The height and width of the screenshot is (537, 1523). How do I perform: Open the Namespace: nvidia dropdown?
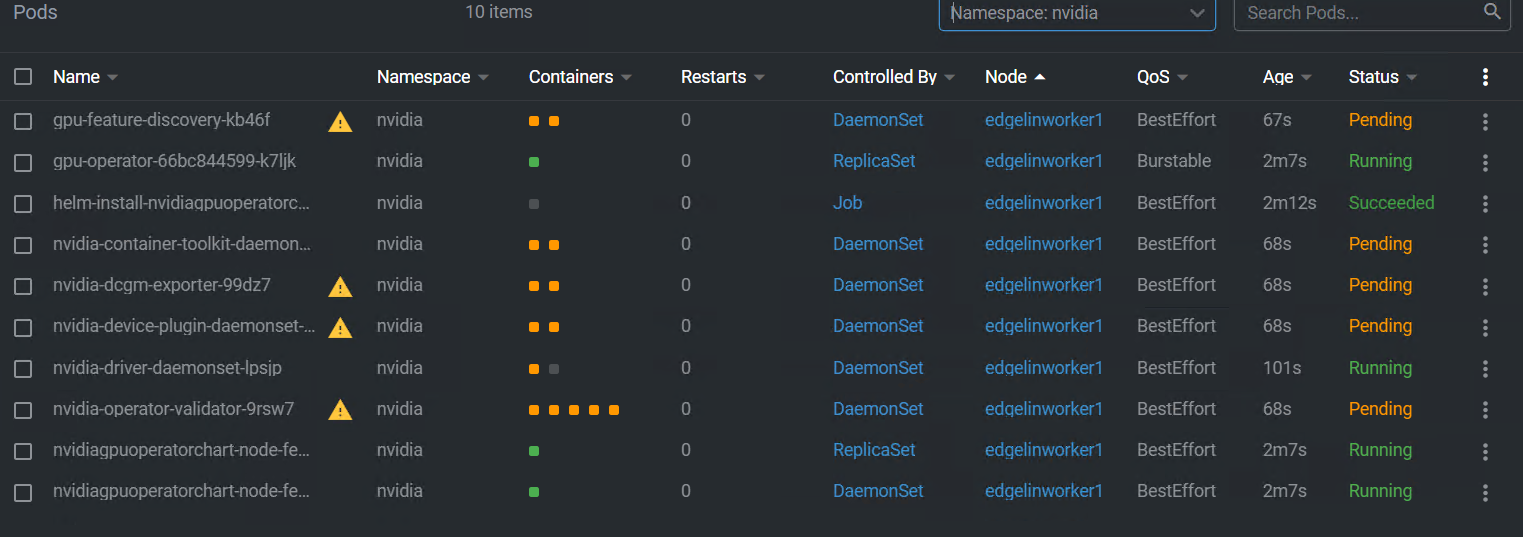pyautogui.click(x=1077, y=13)
